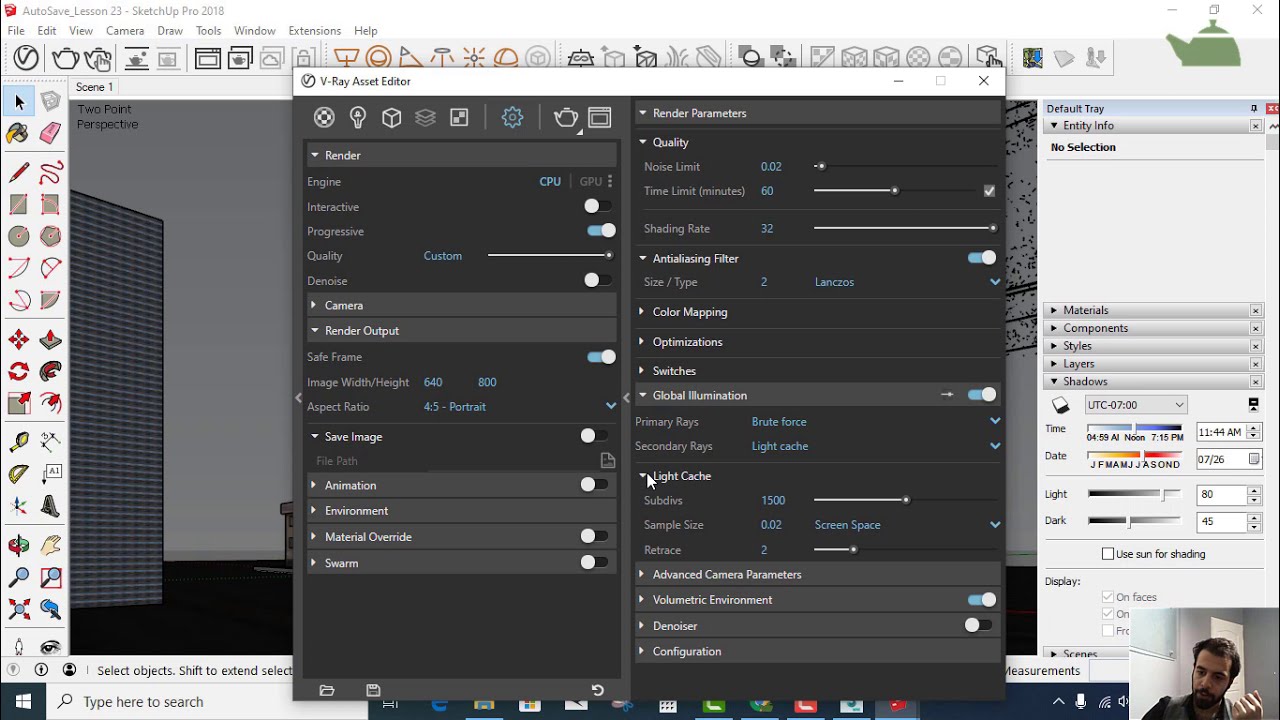Select CPU render engine
The width and height of the screenshot is (1280, 720).
click(550, 182)
